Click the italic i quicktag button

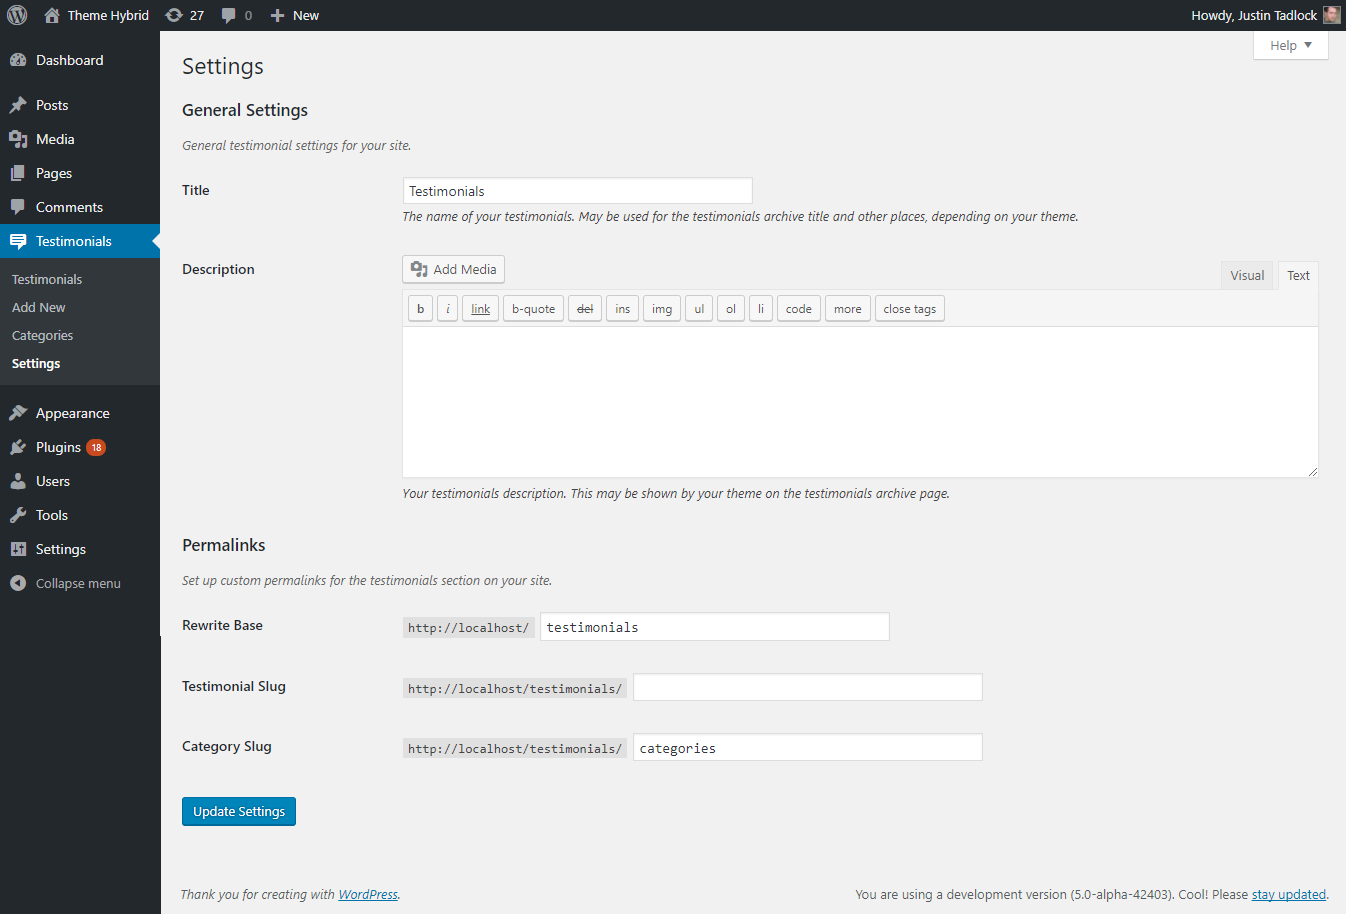pyautogui.click(x=448, y=309)
